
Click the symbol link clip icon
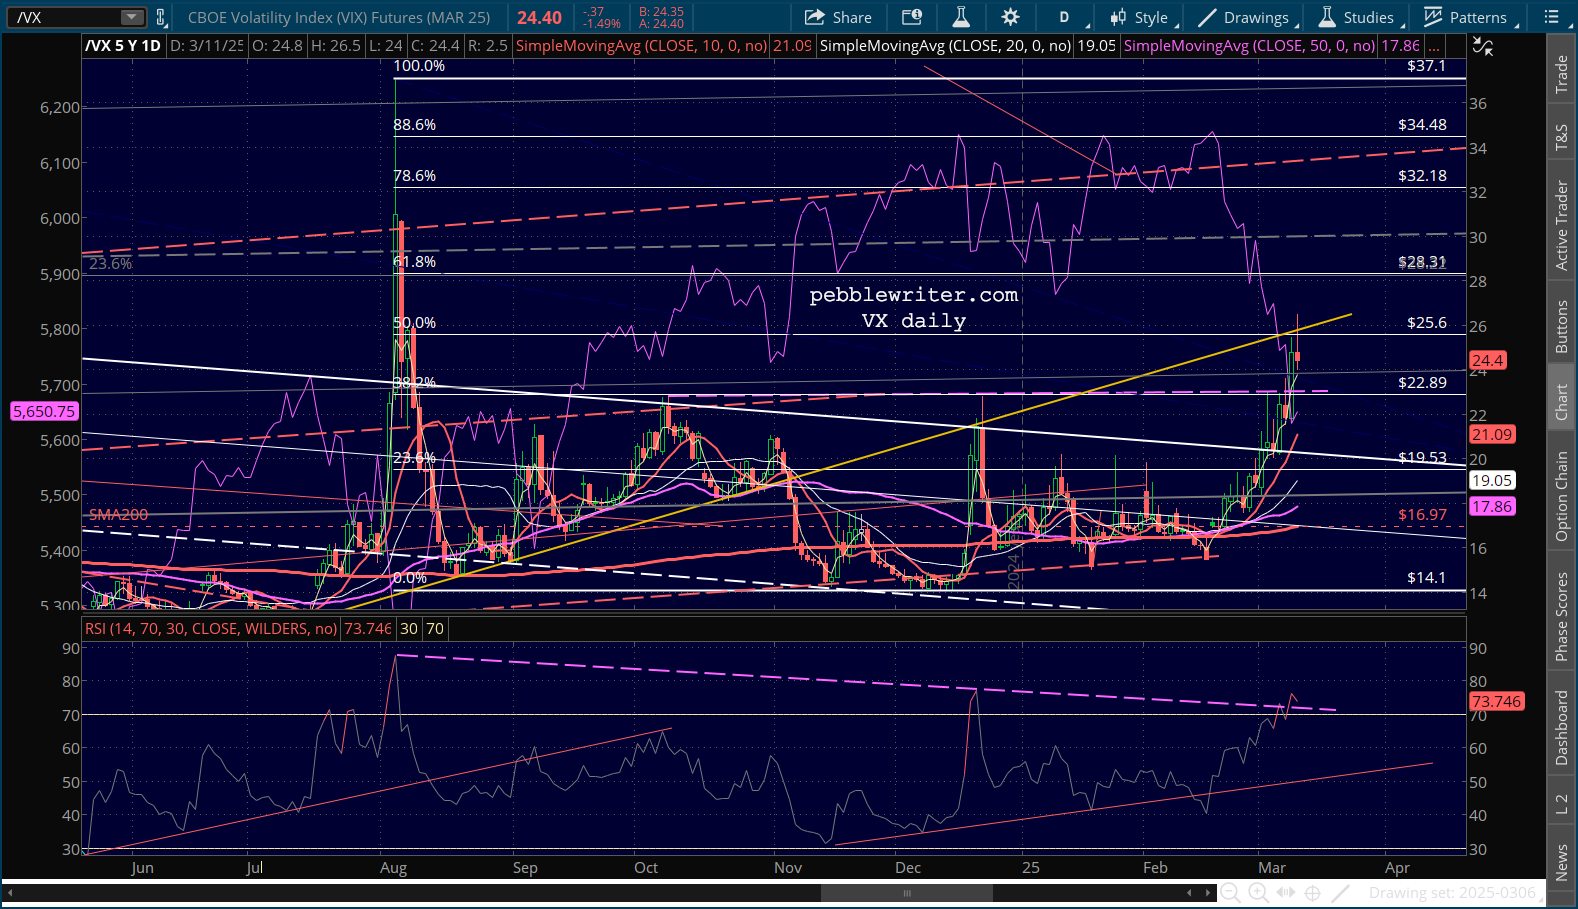(x=161, y=17)
